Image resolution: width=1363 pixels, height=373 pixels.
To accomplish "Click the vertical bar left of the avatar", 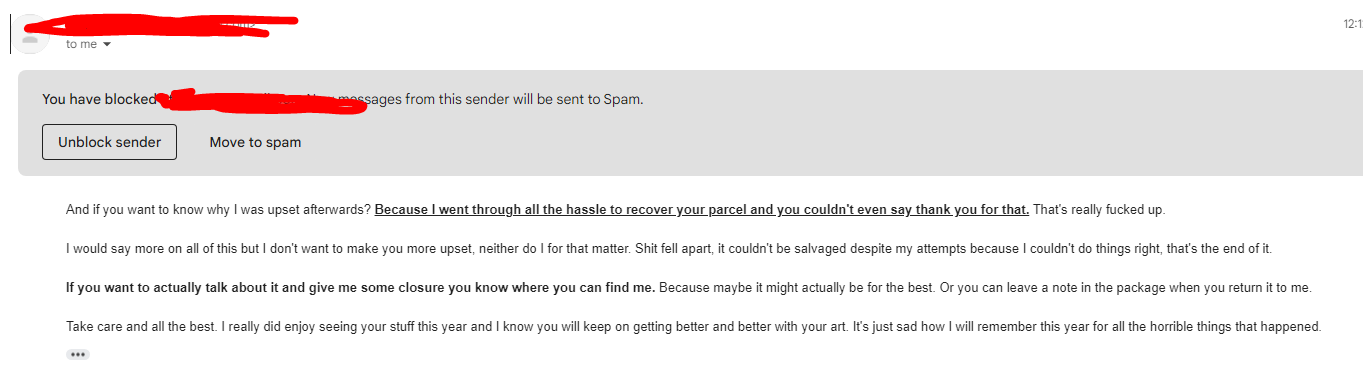I will pyautogui.click(x=11, y=34).
